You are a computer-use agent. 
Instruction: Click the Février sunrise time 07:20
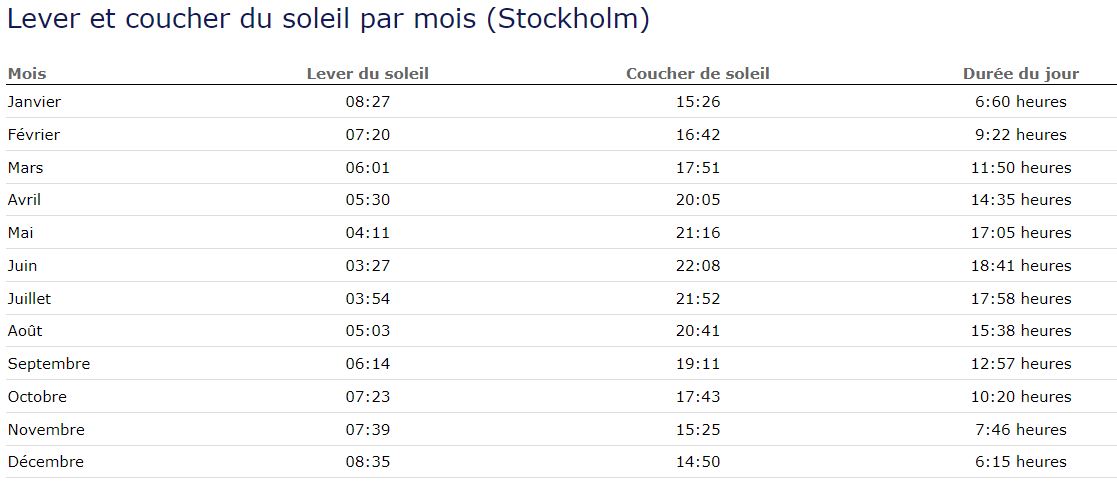coord(367,135)
